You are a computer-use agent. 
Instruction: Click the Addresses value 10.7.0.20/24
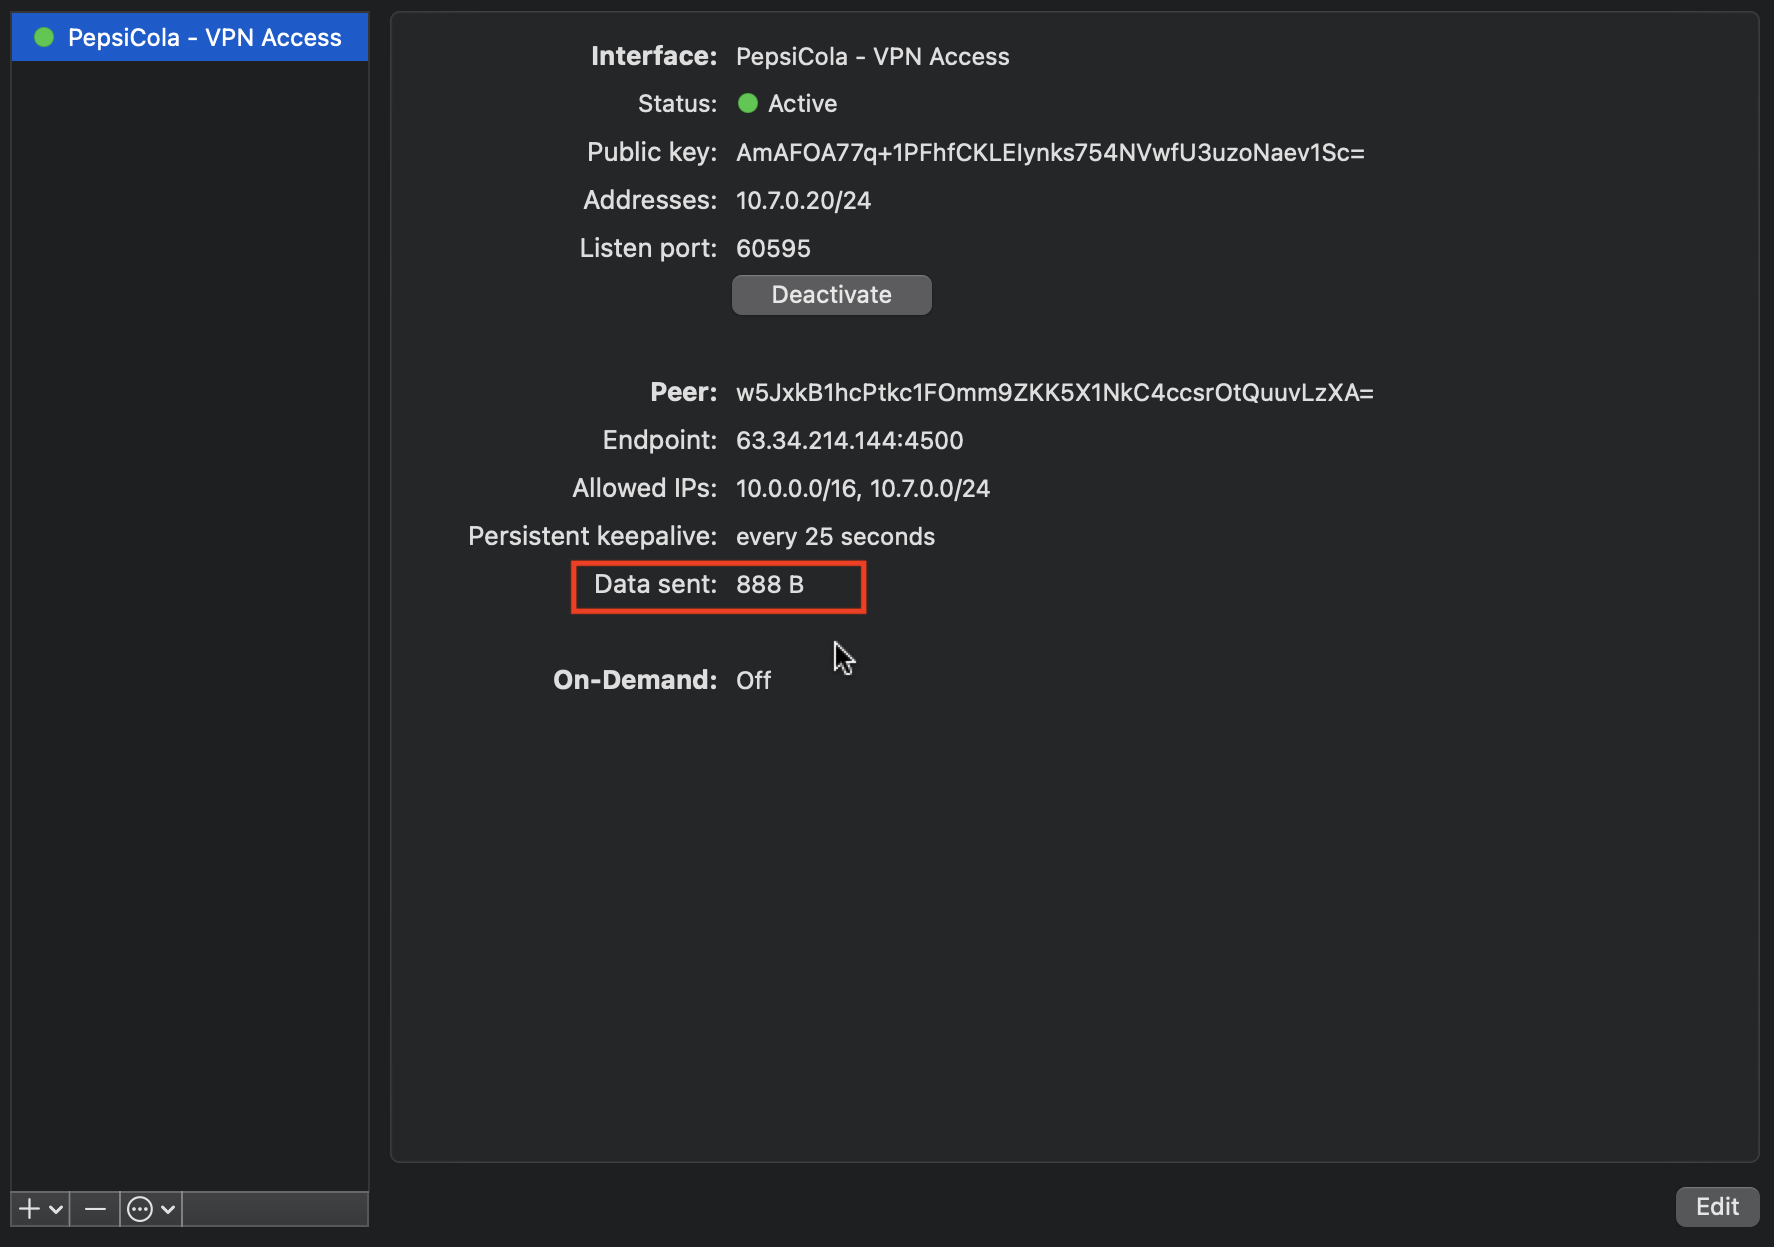[x=803, y=201]
